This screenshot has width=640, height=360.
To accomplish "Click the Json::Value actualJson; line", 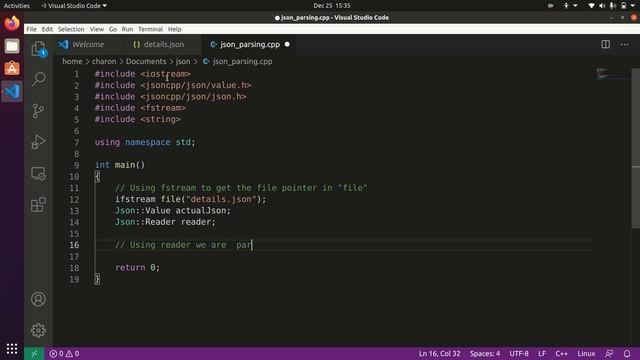I will 173,211.
